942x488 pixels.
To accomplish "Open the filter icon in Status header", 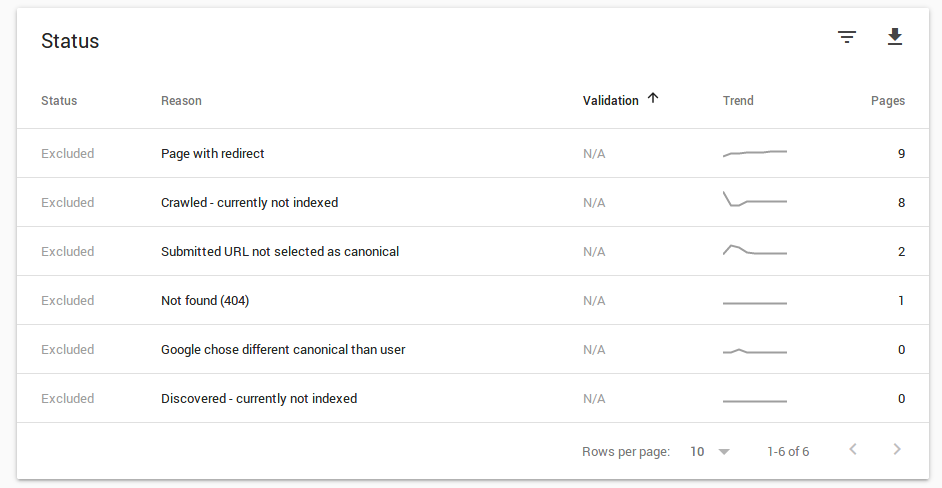I will point(847,38).
